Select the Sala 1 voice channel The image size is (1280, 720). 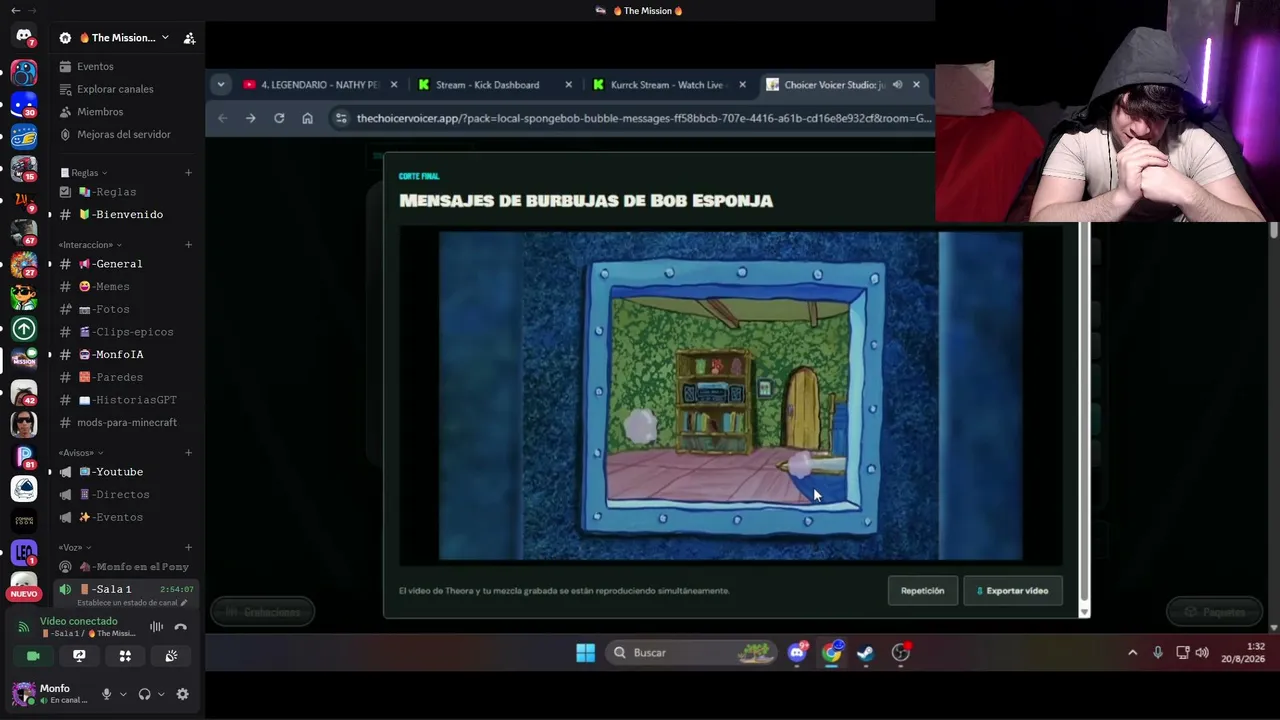click(126, 589)
